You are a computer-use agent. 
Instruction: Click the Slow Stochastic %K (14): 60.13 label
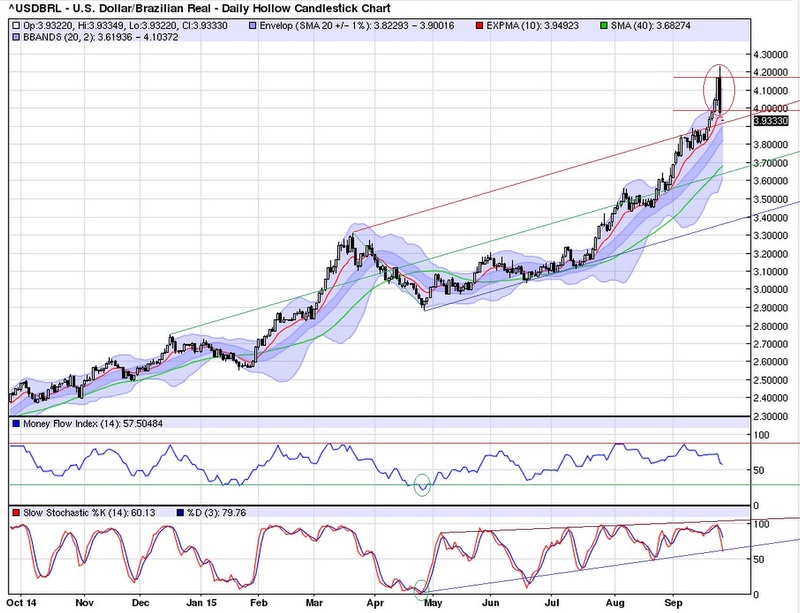click(x=89, y=512)
